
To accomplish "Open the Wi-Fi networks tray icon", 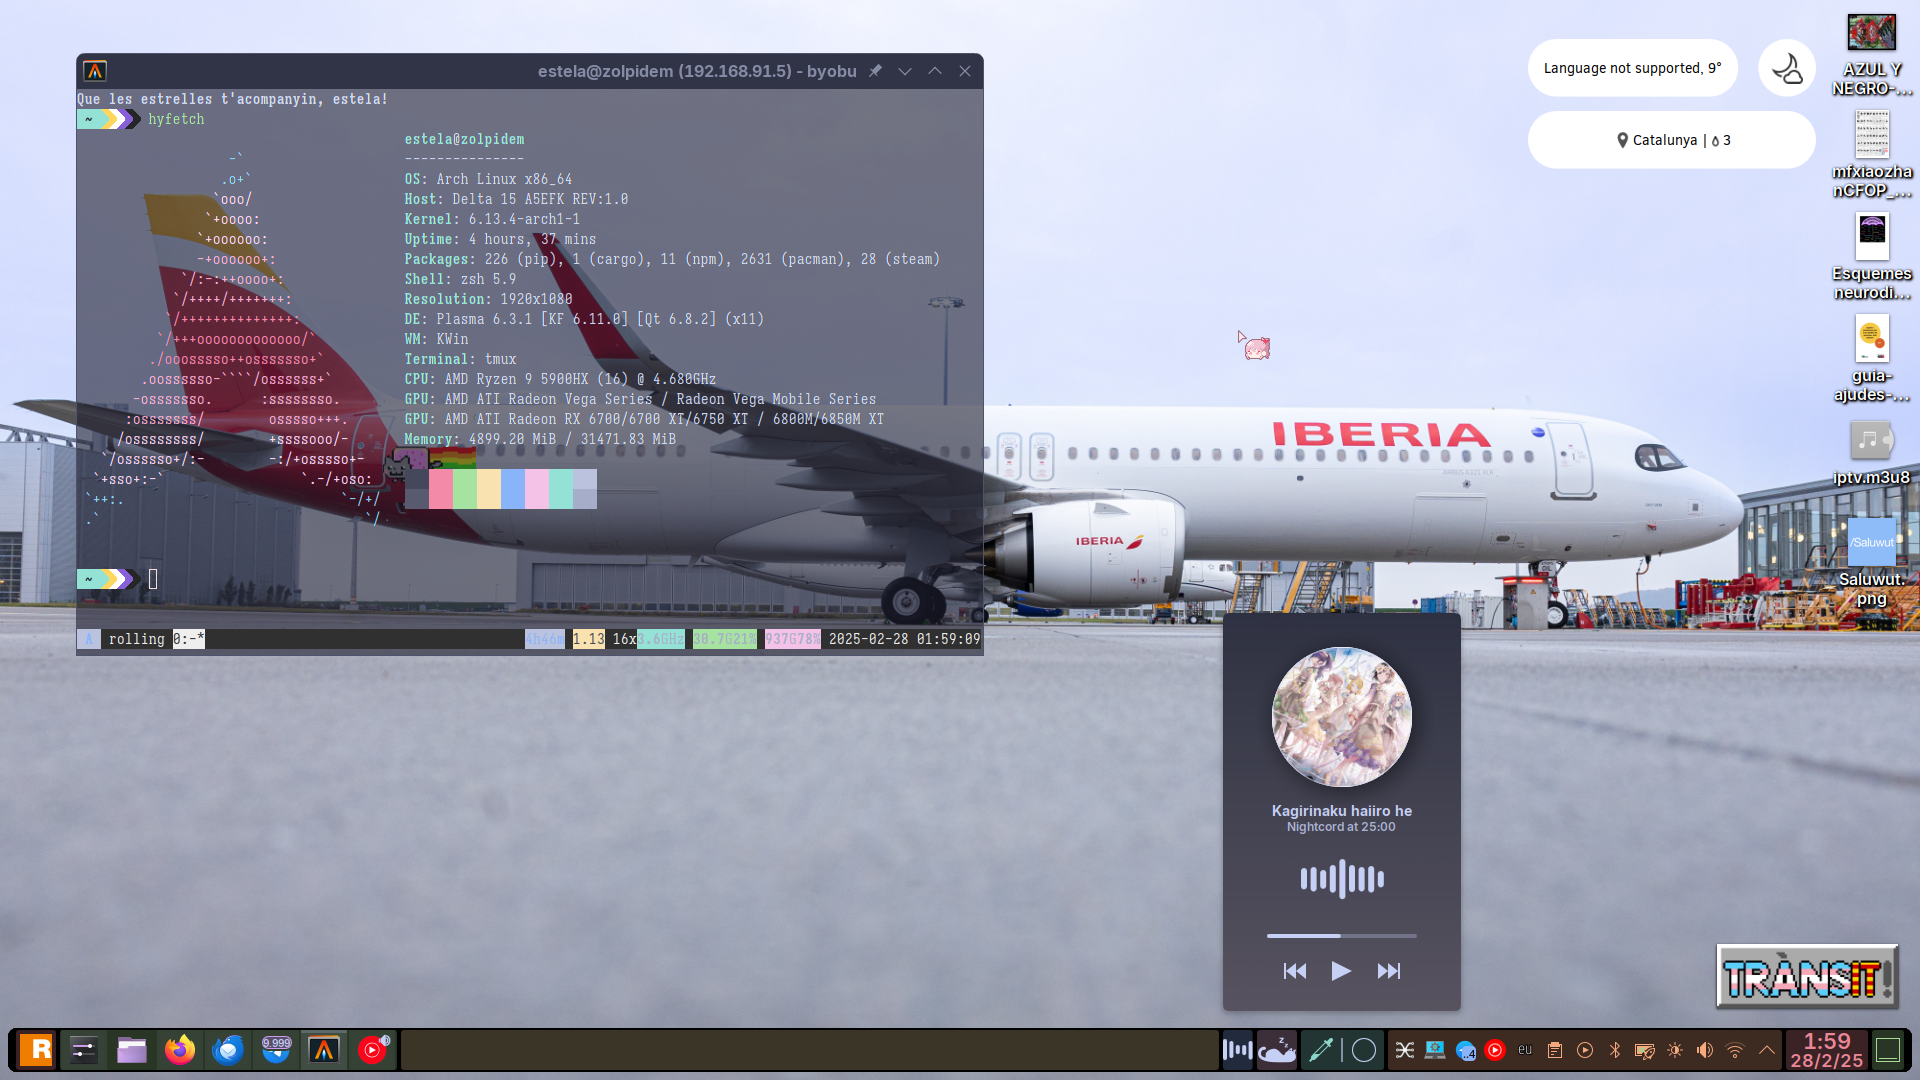I will point(1735,1050).
